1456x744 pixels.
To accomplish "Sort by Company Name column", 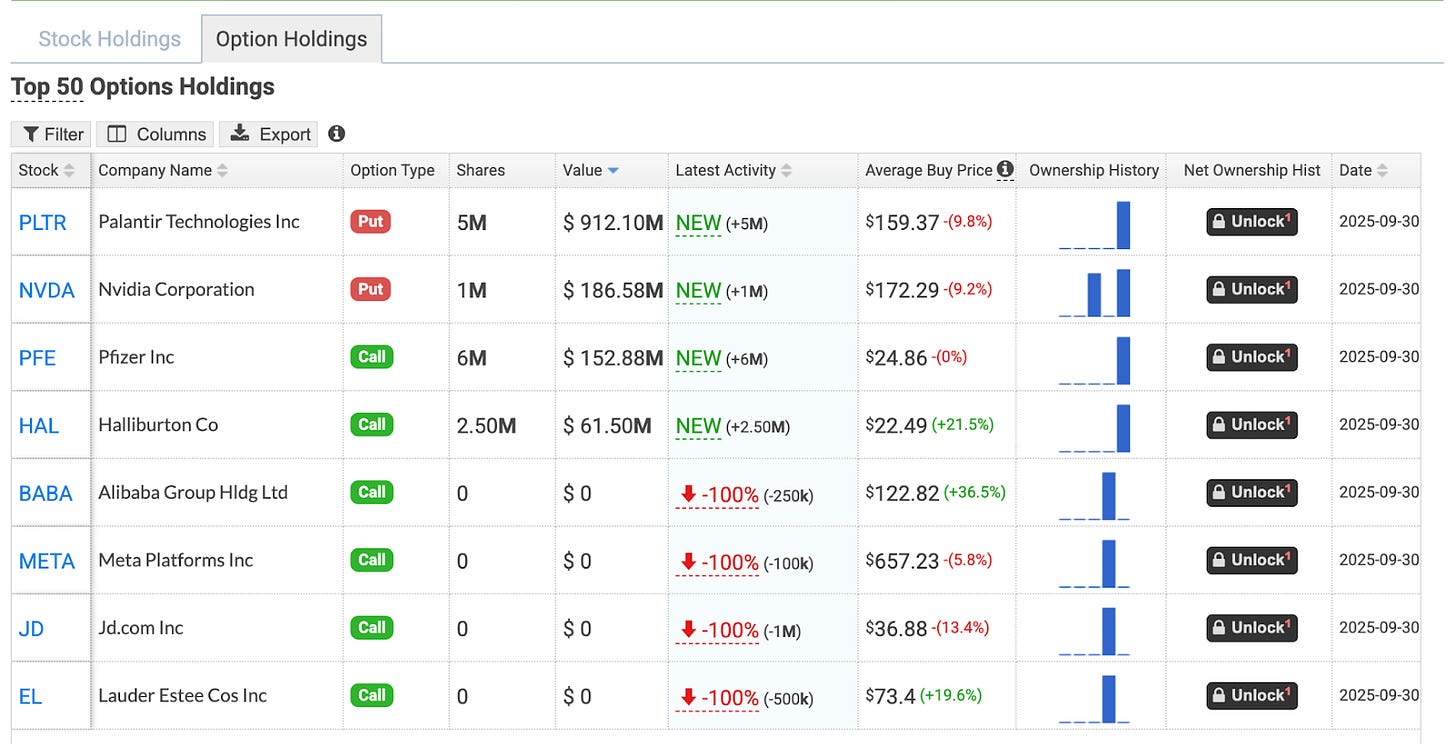I will tap(163, 170).
